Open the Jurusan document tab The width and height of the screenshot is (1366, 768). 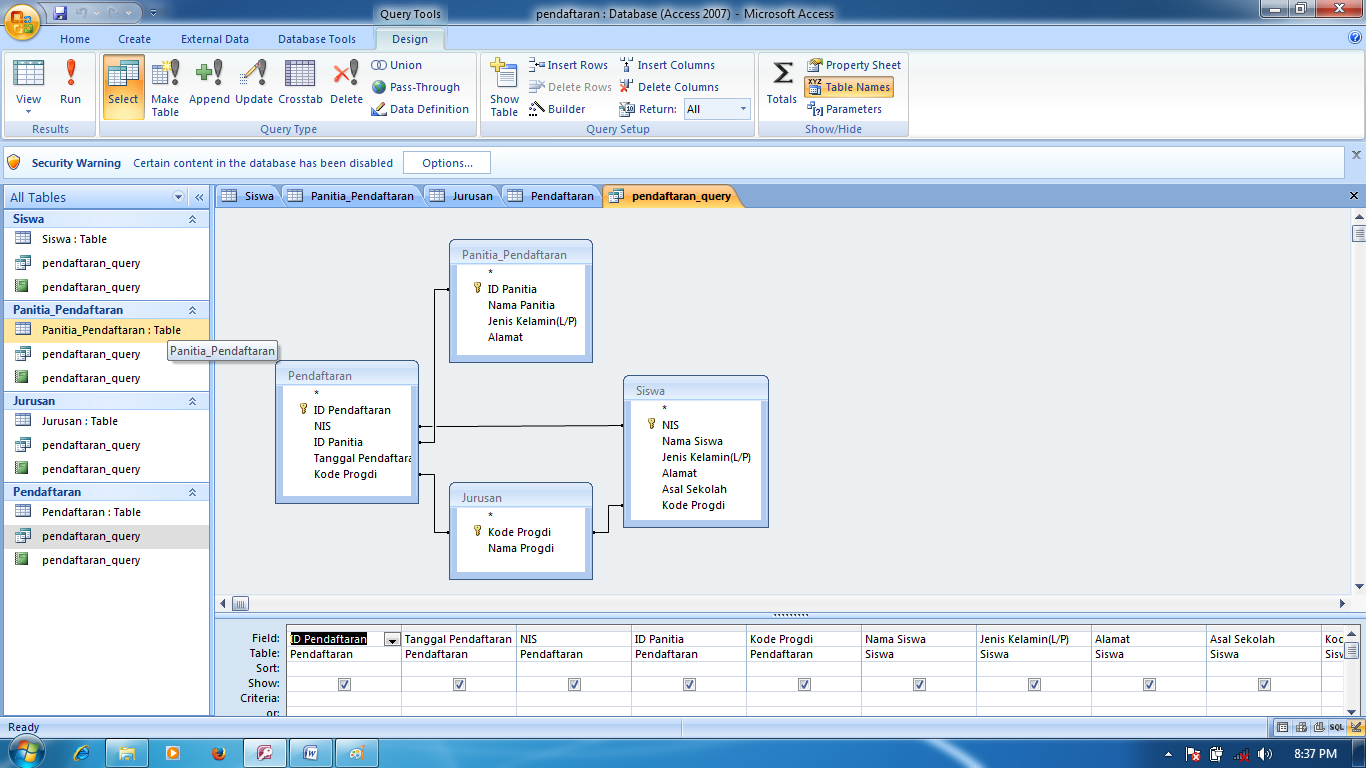462,196
